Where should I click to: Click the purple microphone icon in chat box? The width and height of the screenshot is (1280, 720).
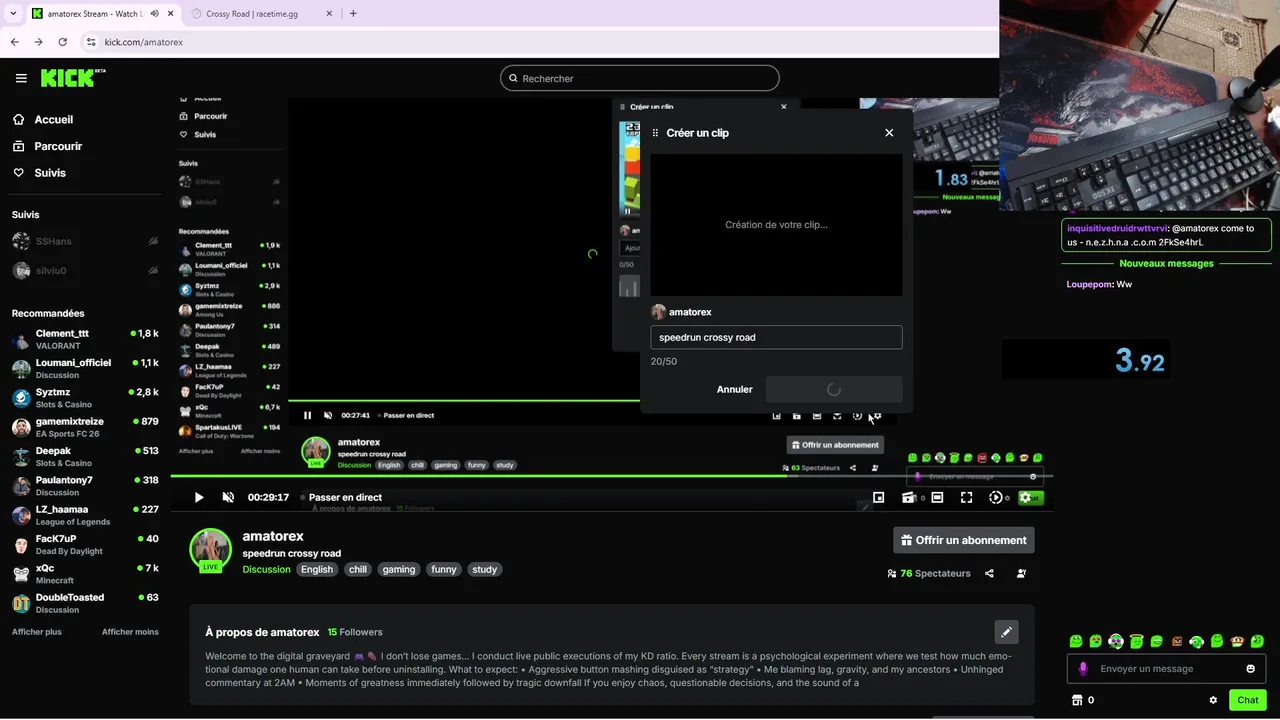coord(1083,669)
